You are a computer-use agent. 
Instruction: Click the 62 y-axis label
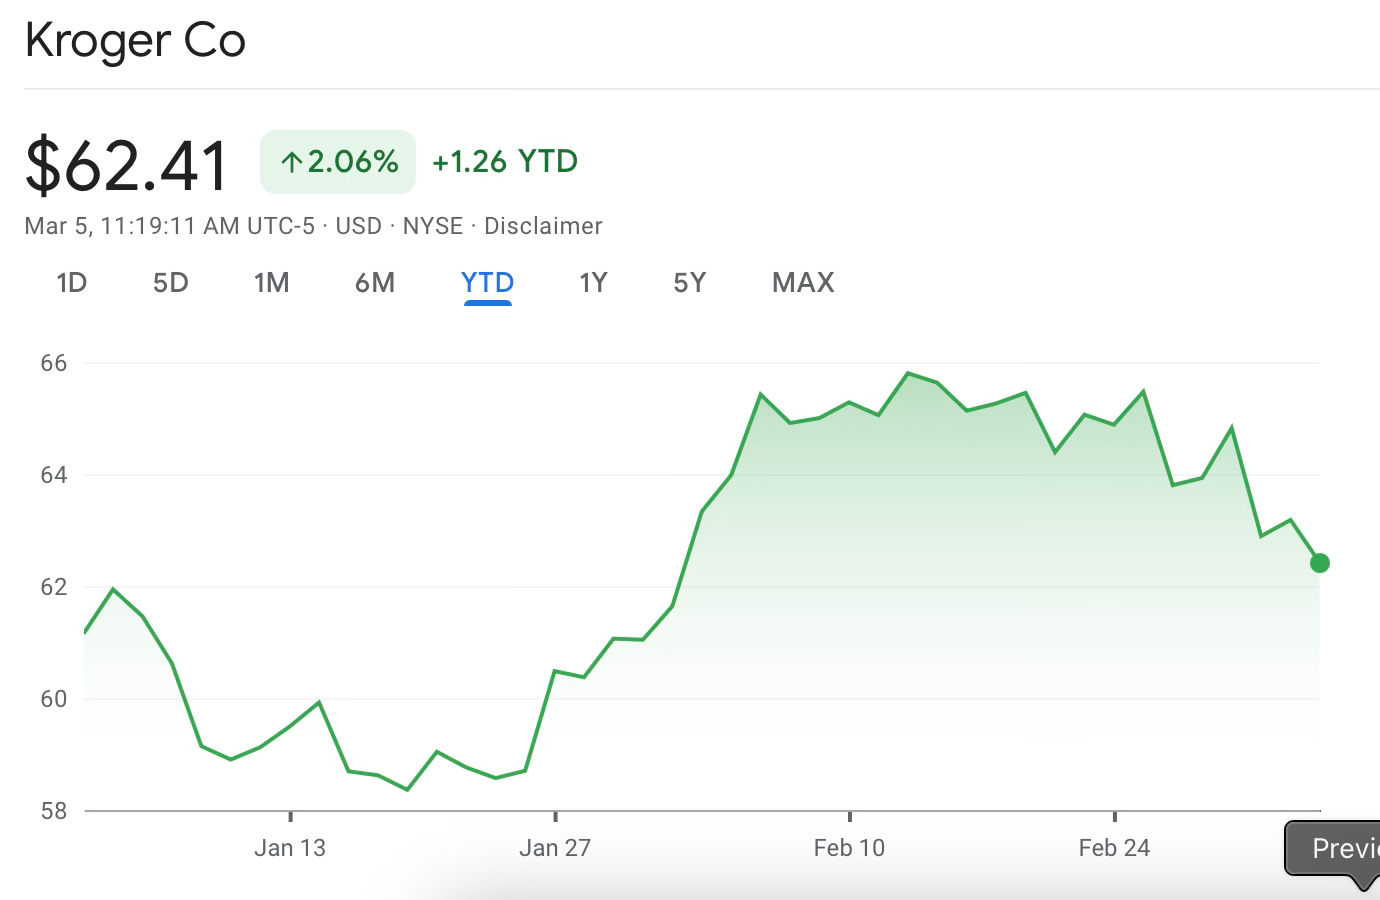pyautogui.click(x=54, y=587)
